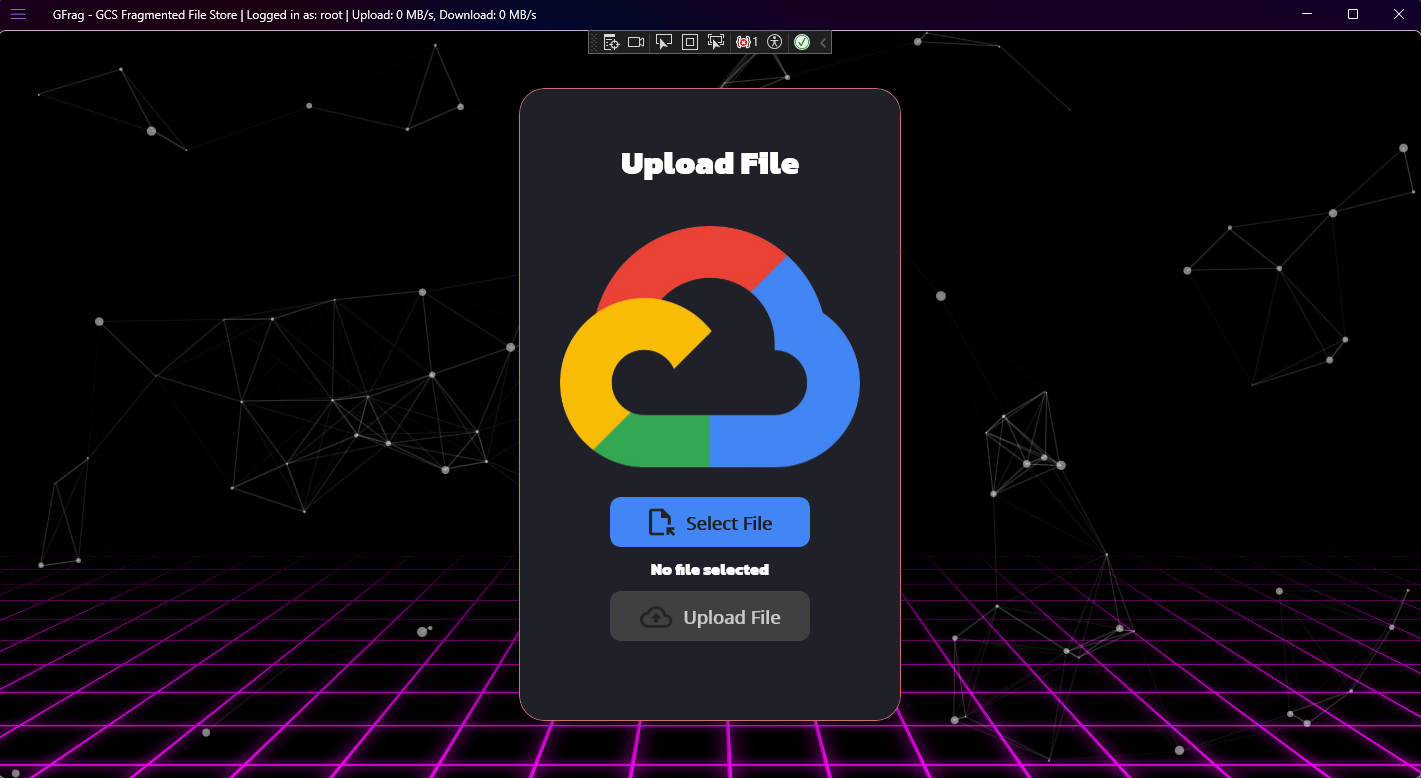Click the 'No file selected' status text
The height and width of the screenshot is (778, 1421).
[x=710, y=569]
